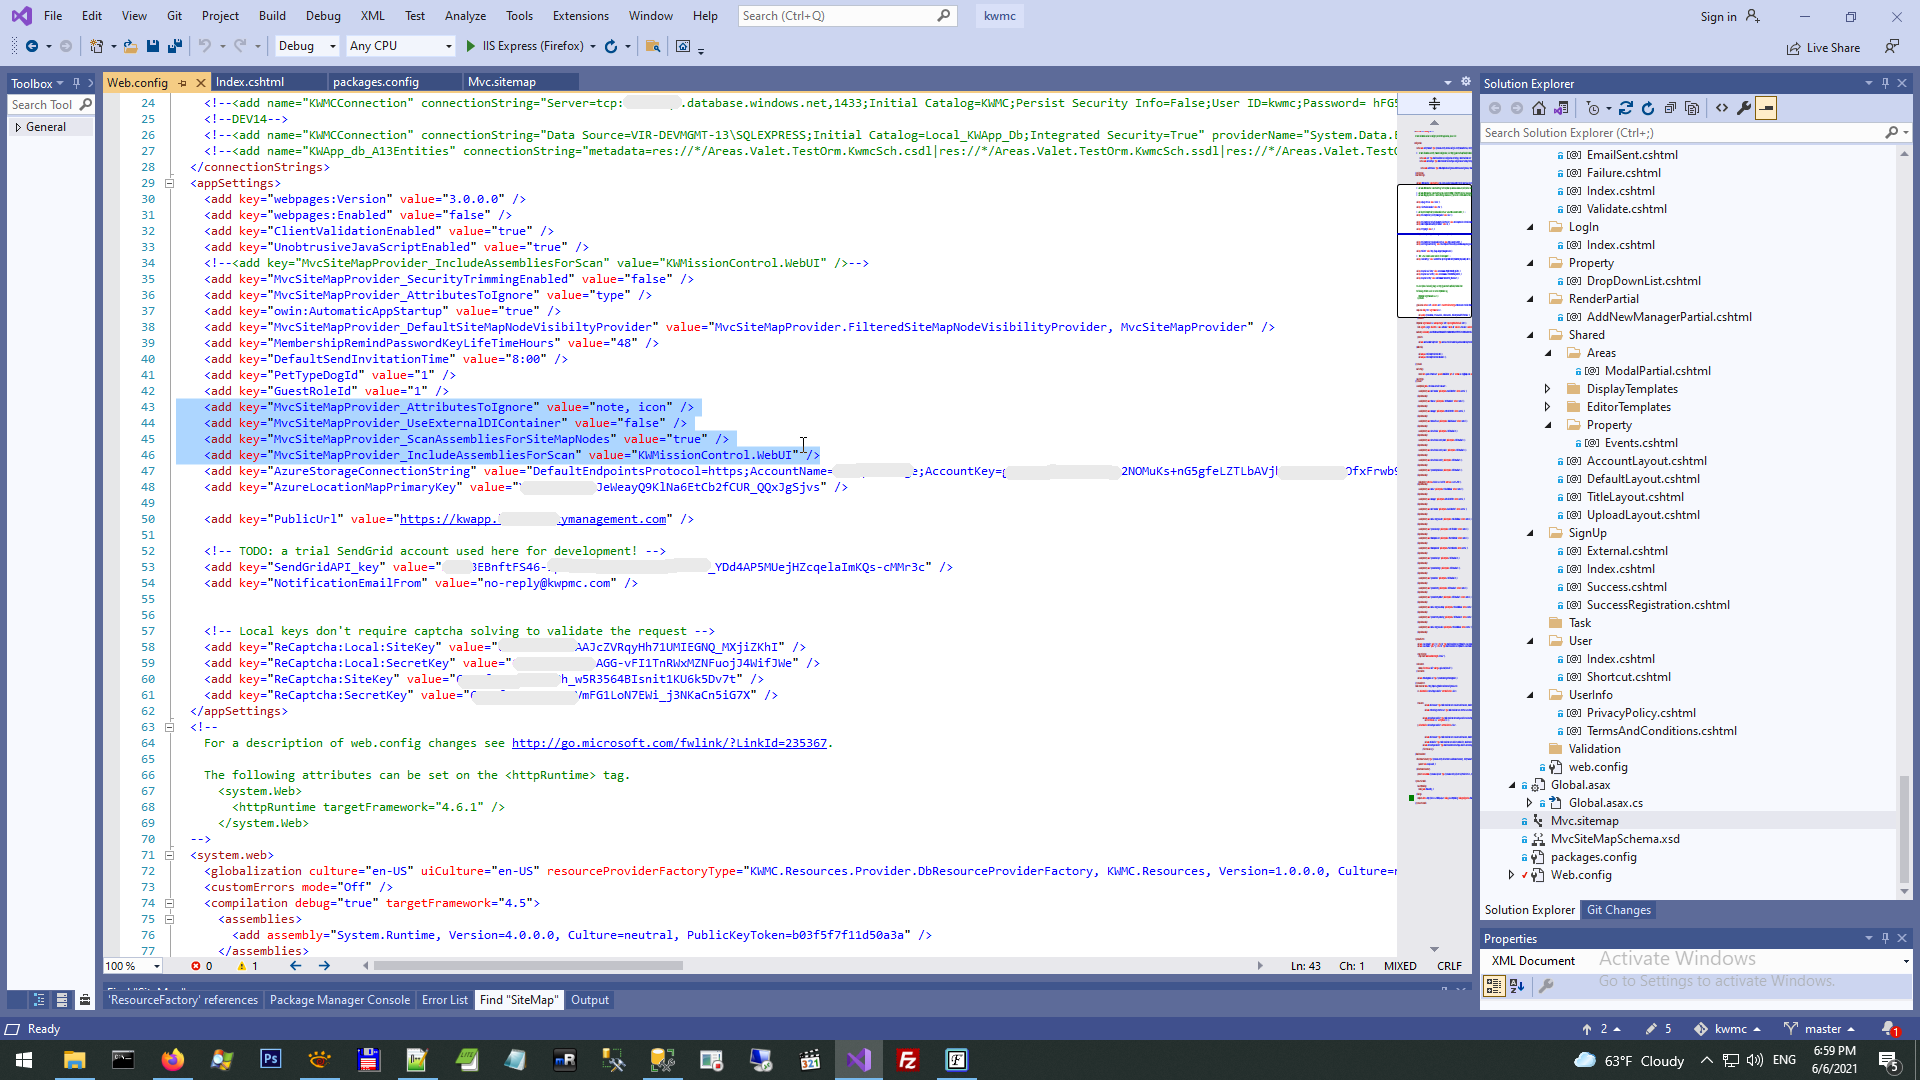Switch to the Mvc.sitemap tab

502,82
